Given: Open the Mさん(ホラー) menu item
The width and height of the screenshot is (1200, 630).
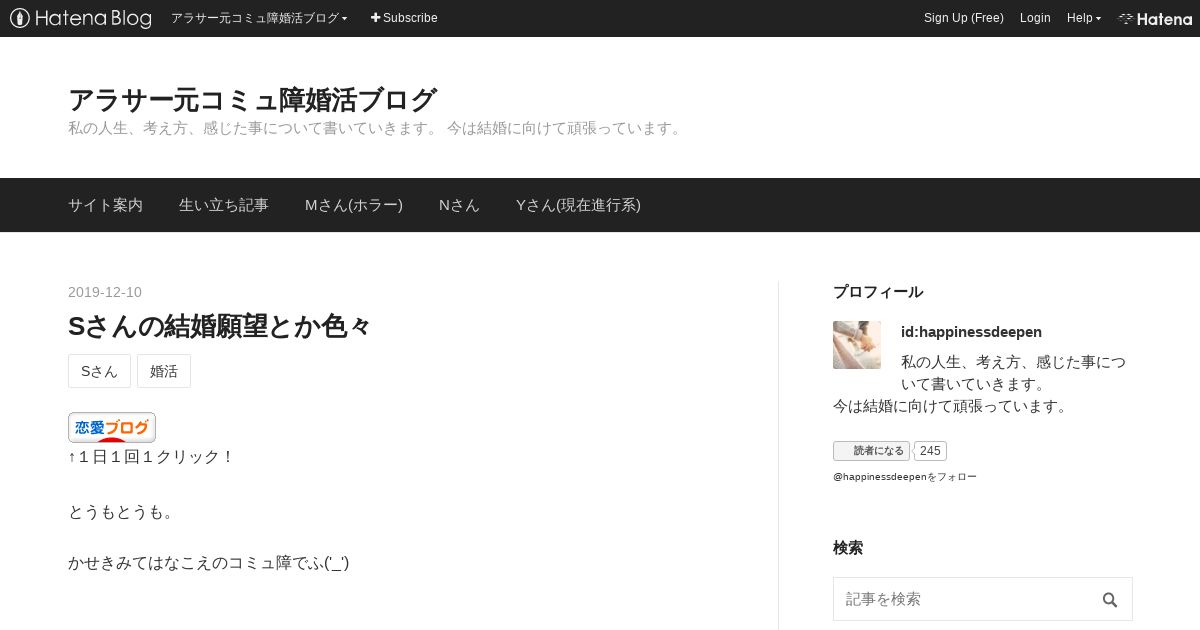Looking at the screenshot, I should (354, 205).
